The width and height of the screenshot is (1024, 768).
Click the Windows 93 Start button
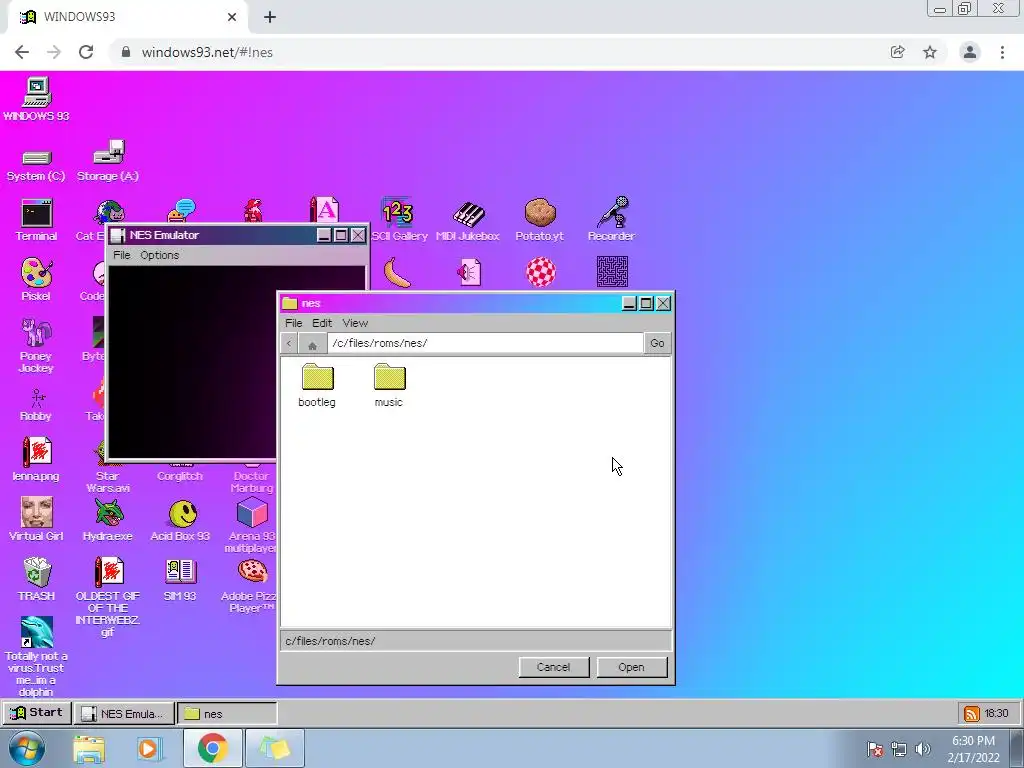[37, 713]
